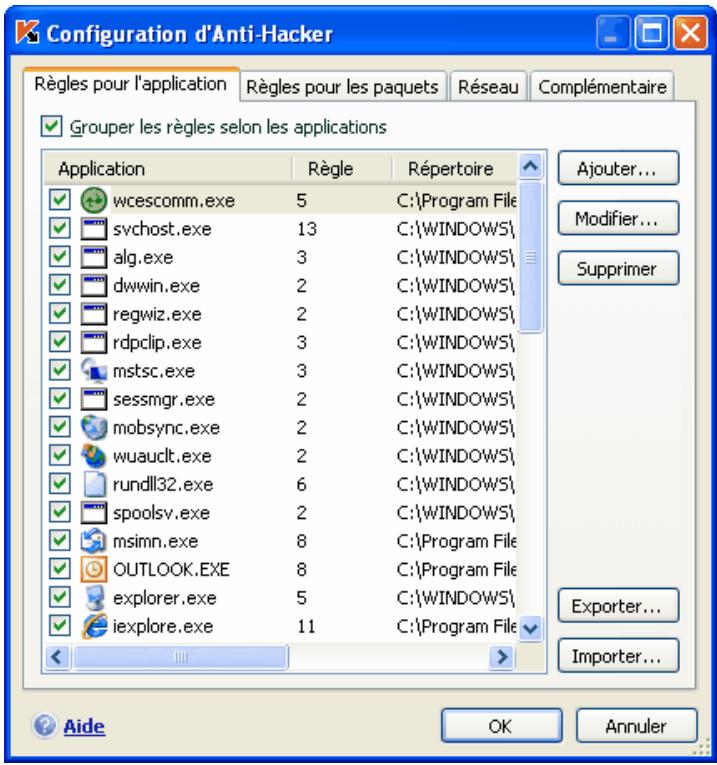Uncheck the msimn.exe rule checkbox

pyautogui.click(x=60, y=541)
